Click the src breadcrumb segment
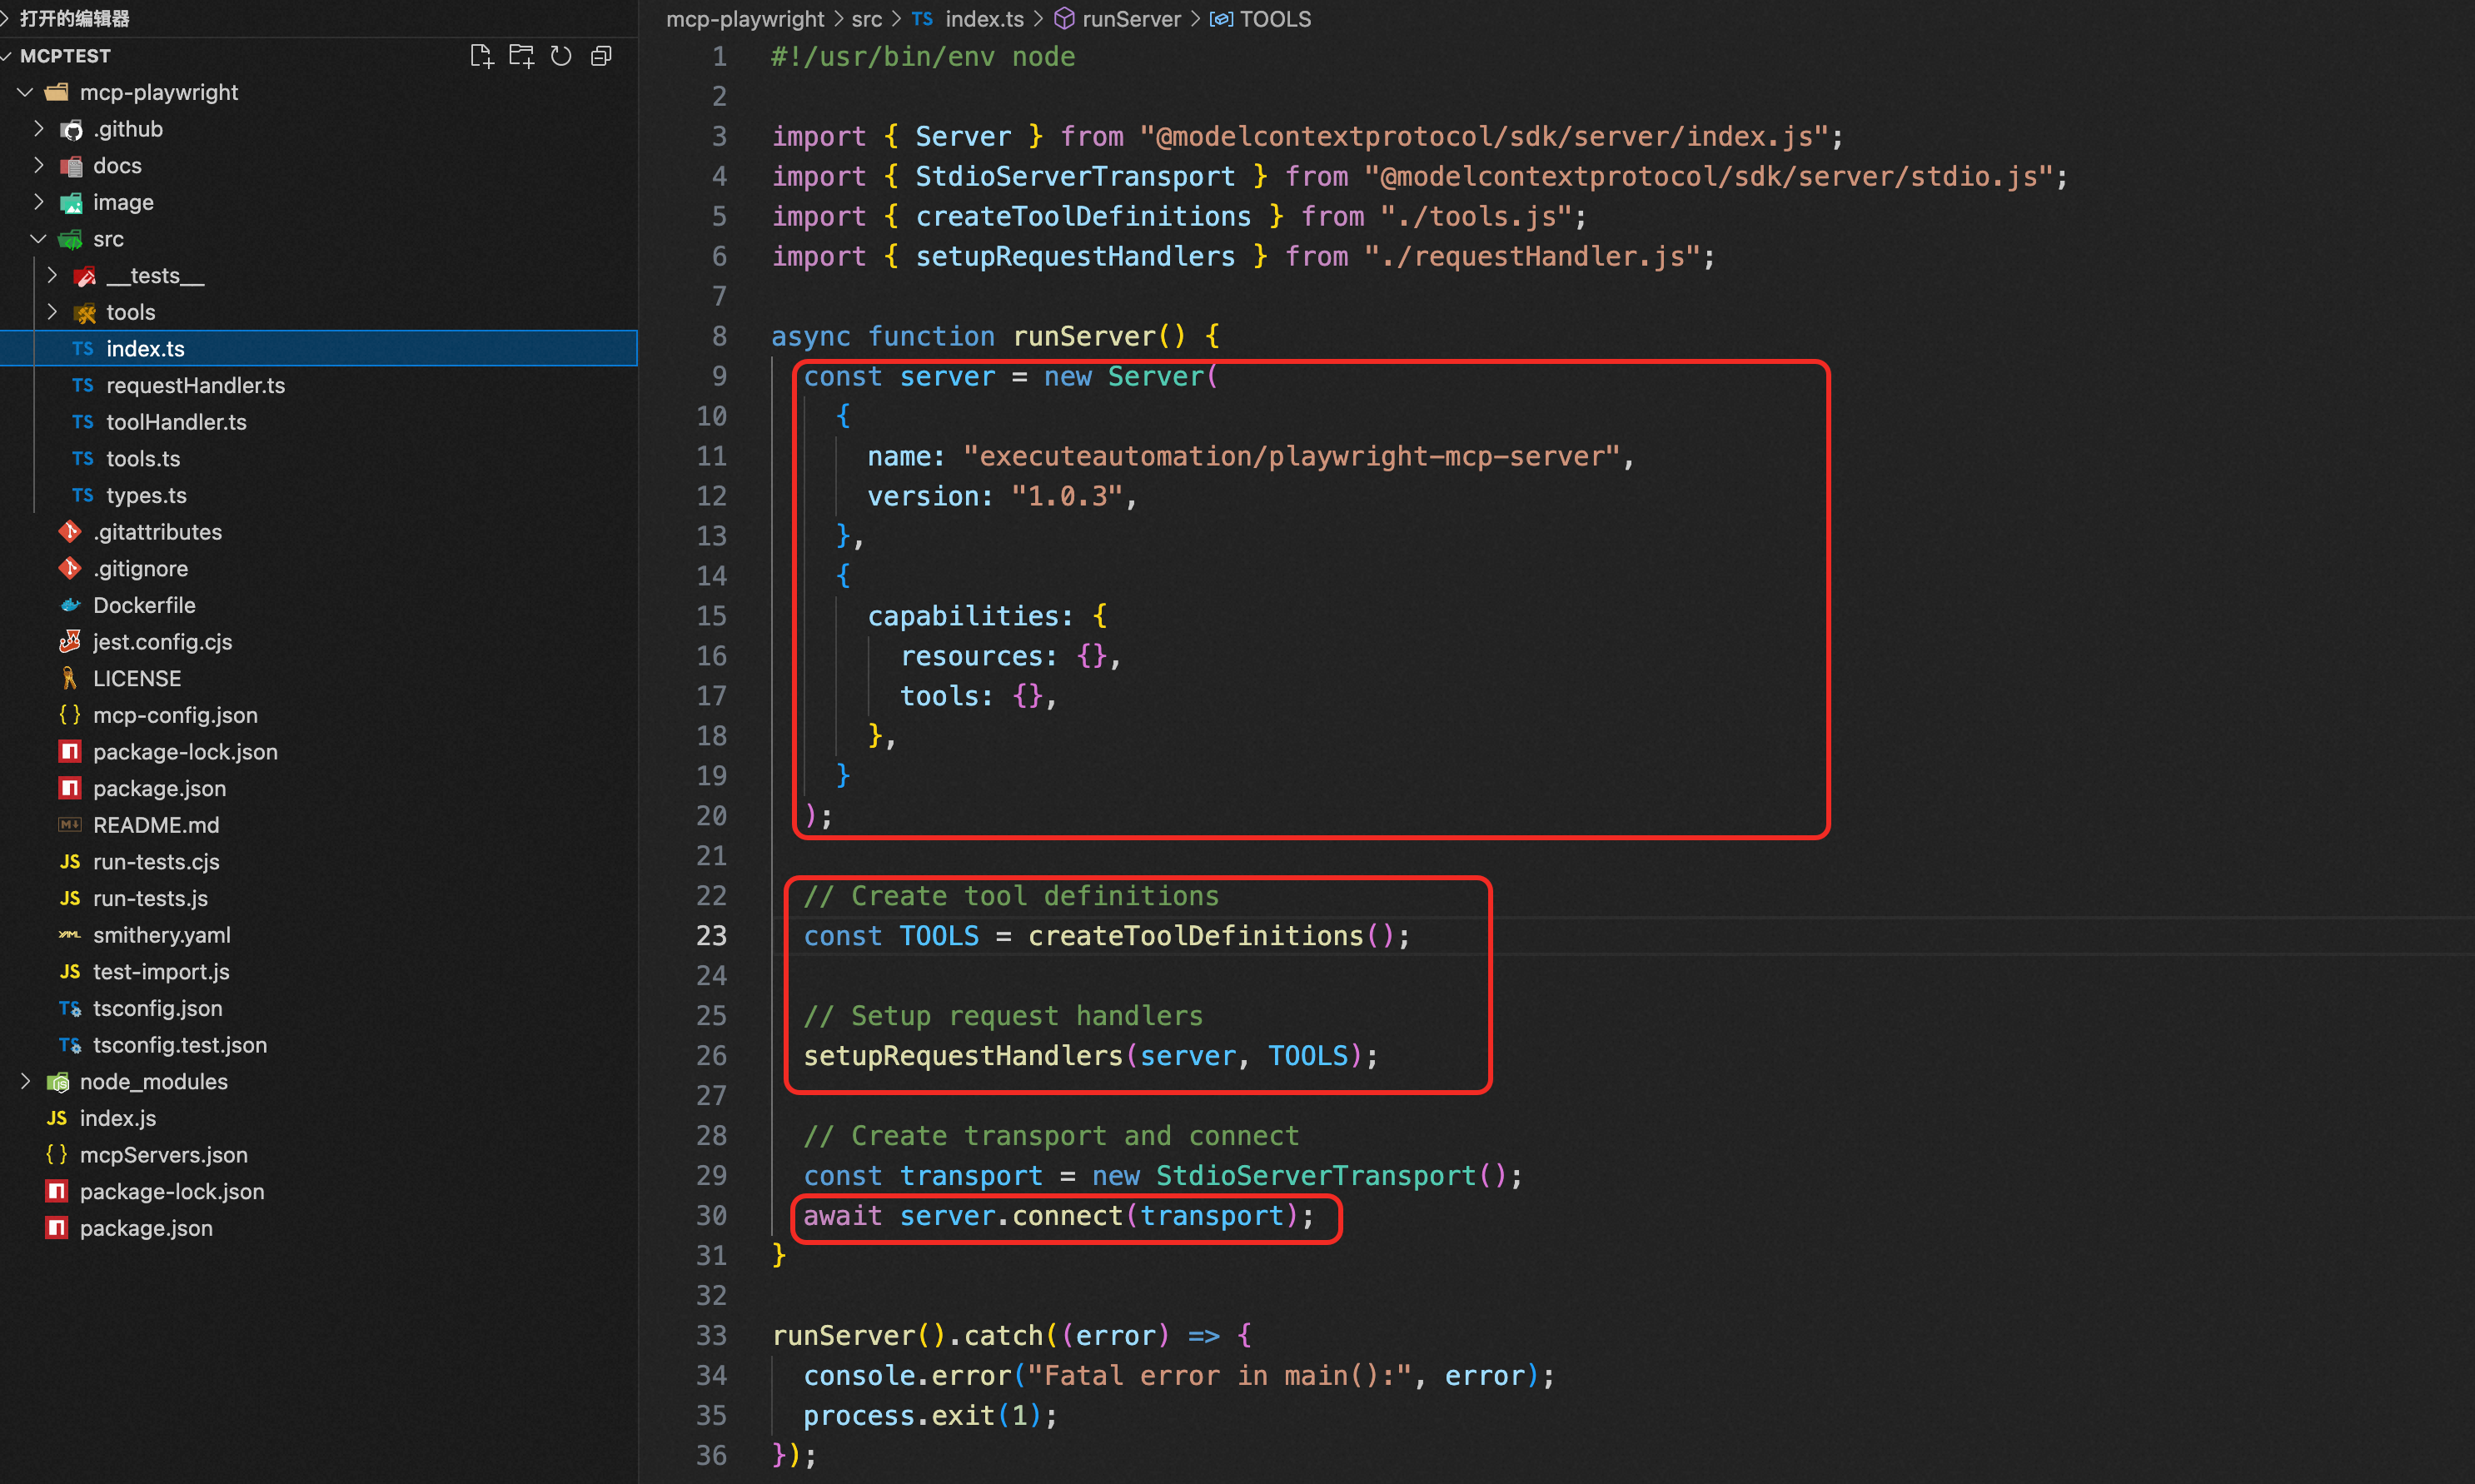 pos(866,19)
